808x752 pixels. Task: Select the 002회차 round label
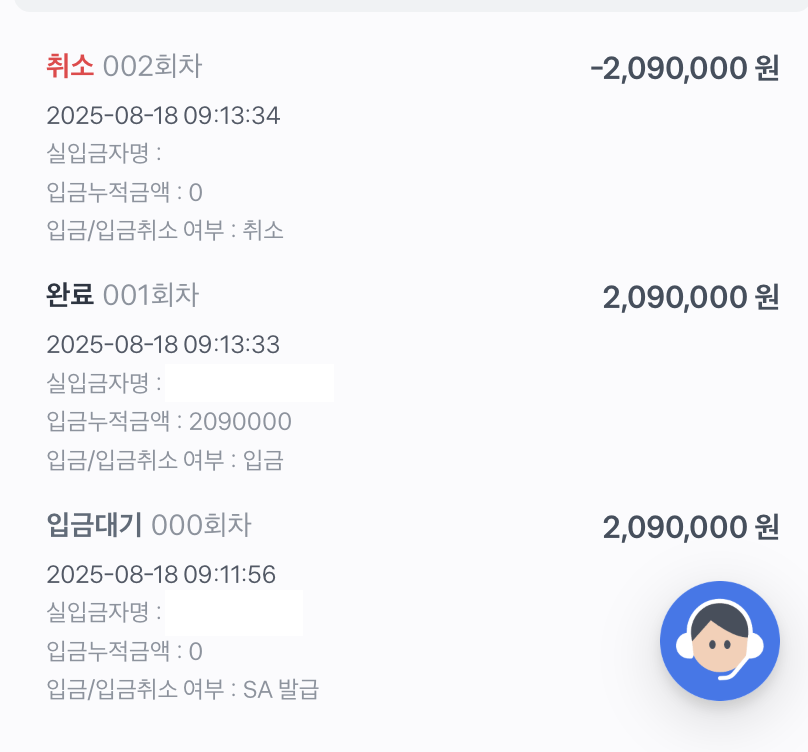[153, 66]
